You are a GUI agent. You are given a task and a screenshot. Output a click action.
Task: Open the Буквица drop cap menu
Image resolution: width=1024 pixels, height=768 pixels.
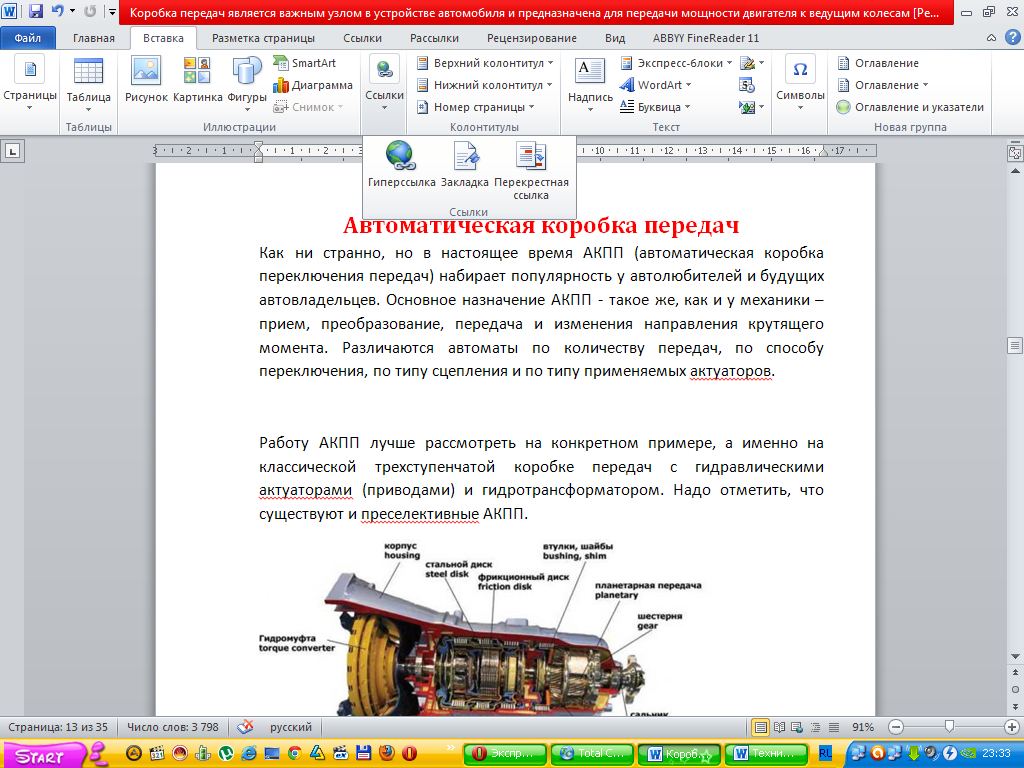pyautogui.click(x=654, y=107)
